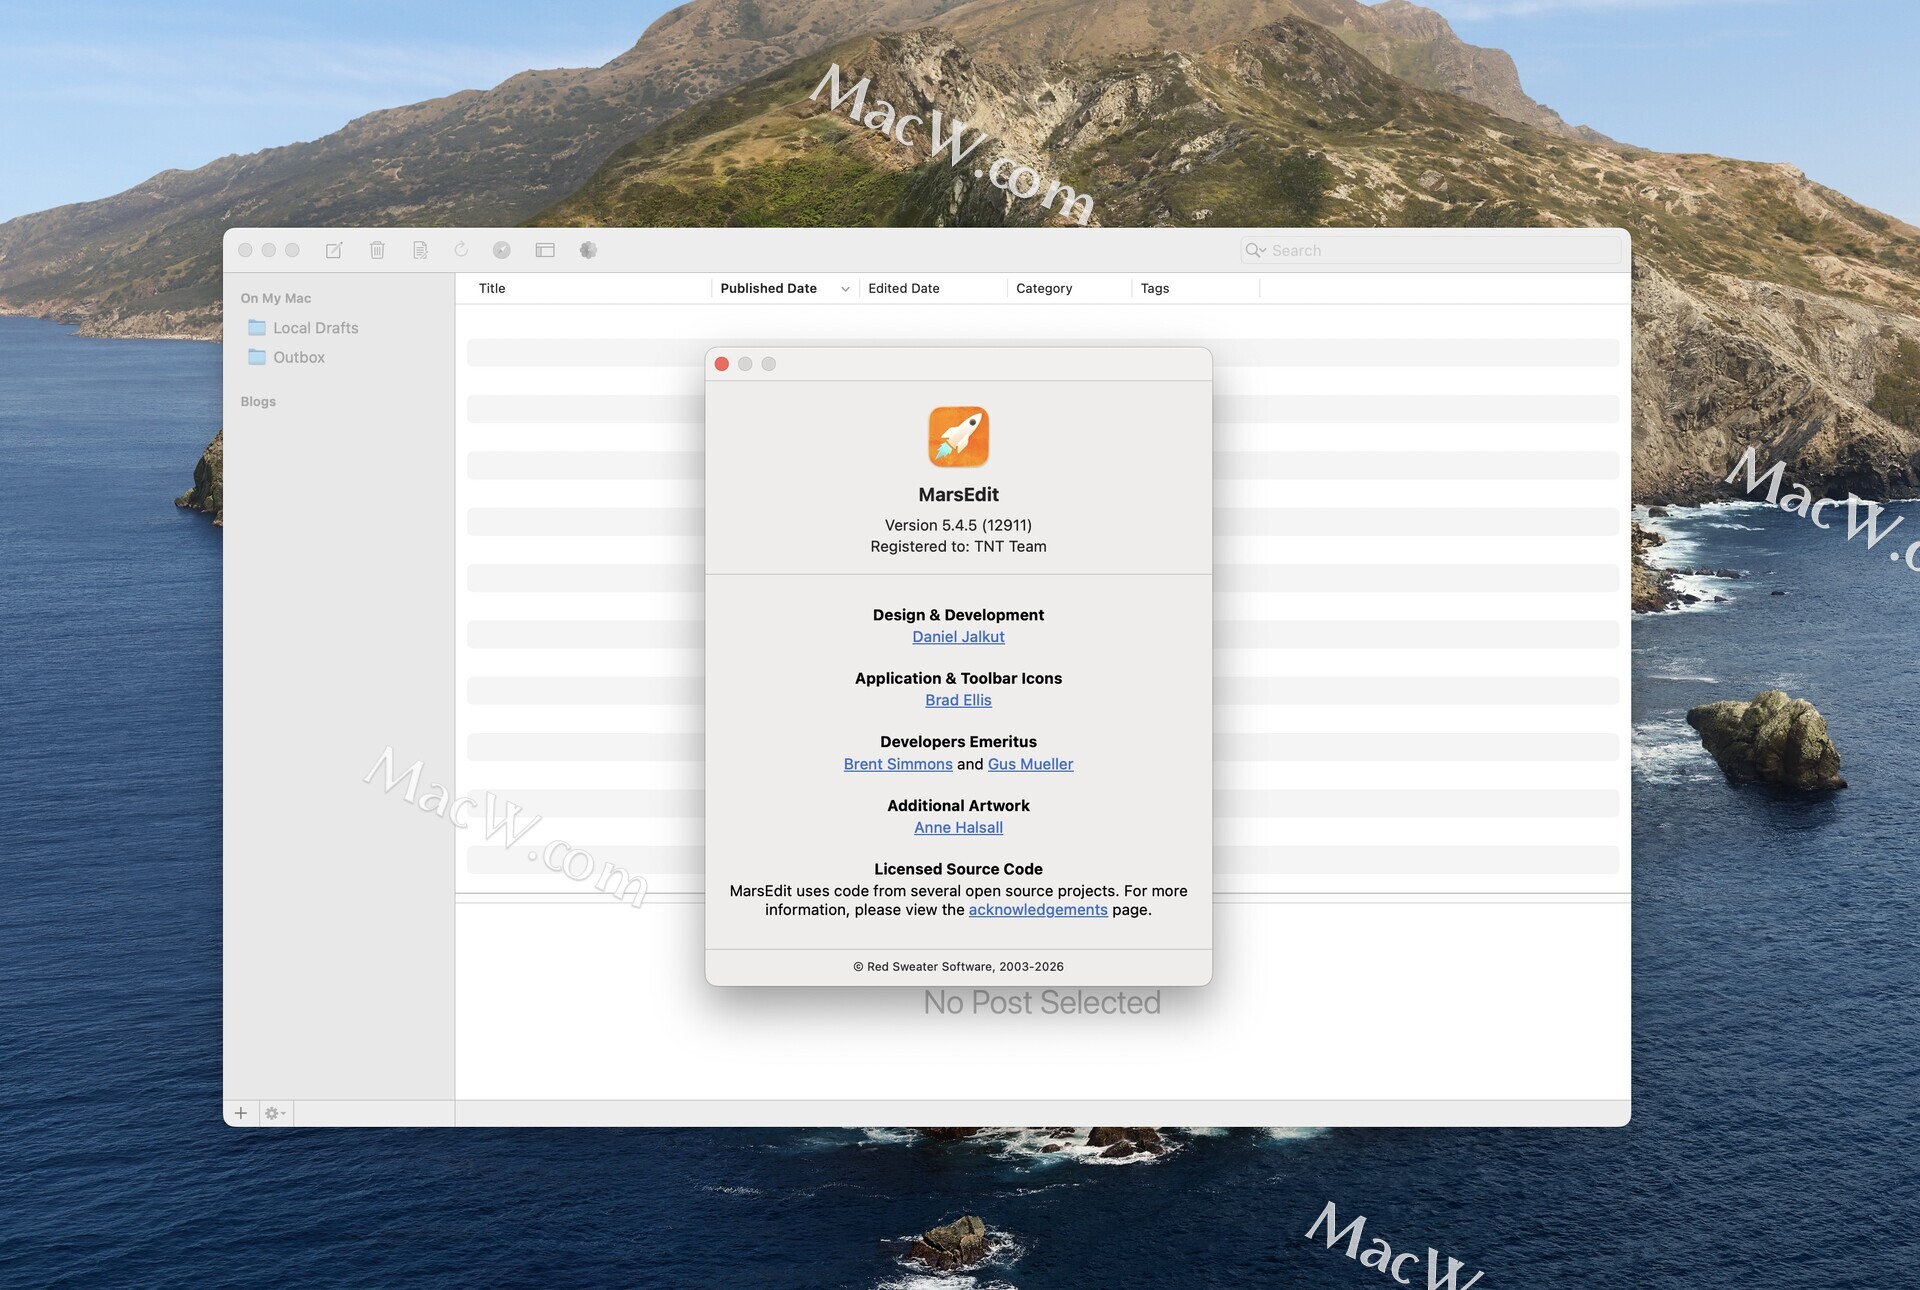Toggle the preview window layout toolbar icon

545,250
